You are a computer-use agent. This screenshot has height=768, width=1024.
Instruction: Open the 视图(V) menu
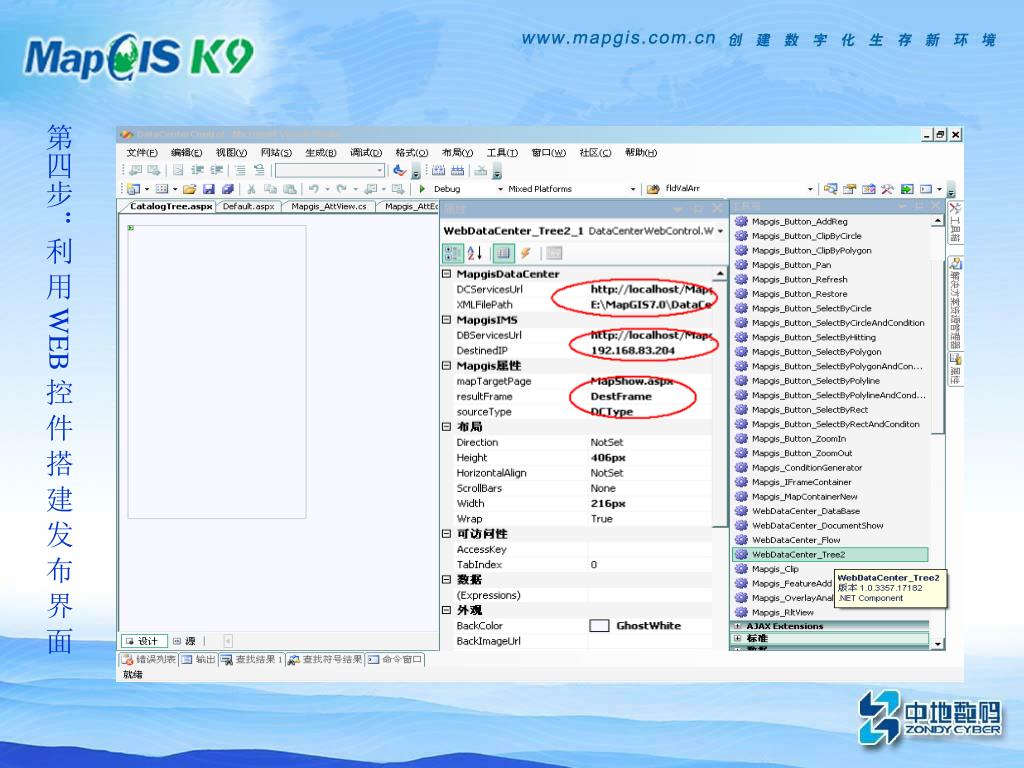(231, 152)
